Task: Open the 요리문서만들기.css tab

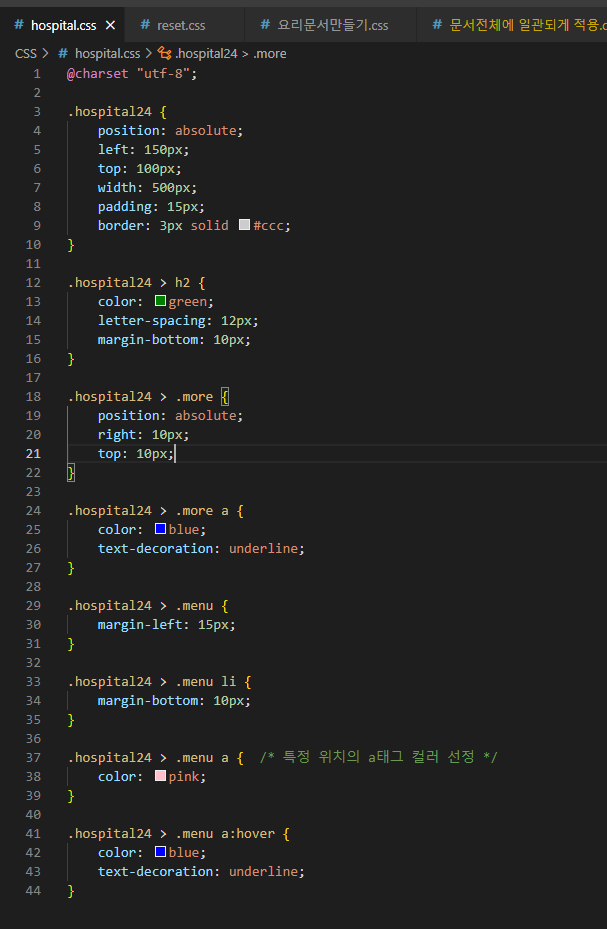Action: (325, 25)
